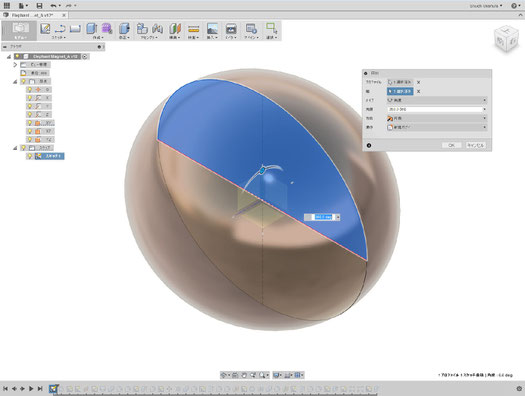The height and width of the screenshot is (396, 525).
Task: Open the Insert image tool icon
Action: (x=212, y=28)
